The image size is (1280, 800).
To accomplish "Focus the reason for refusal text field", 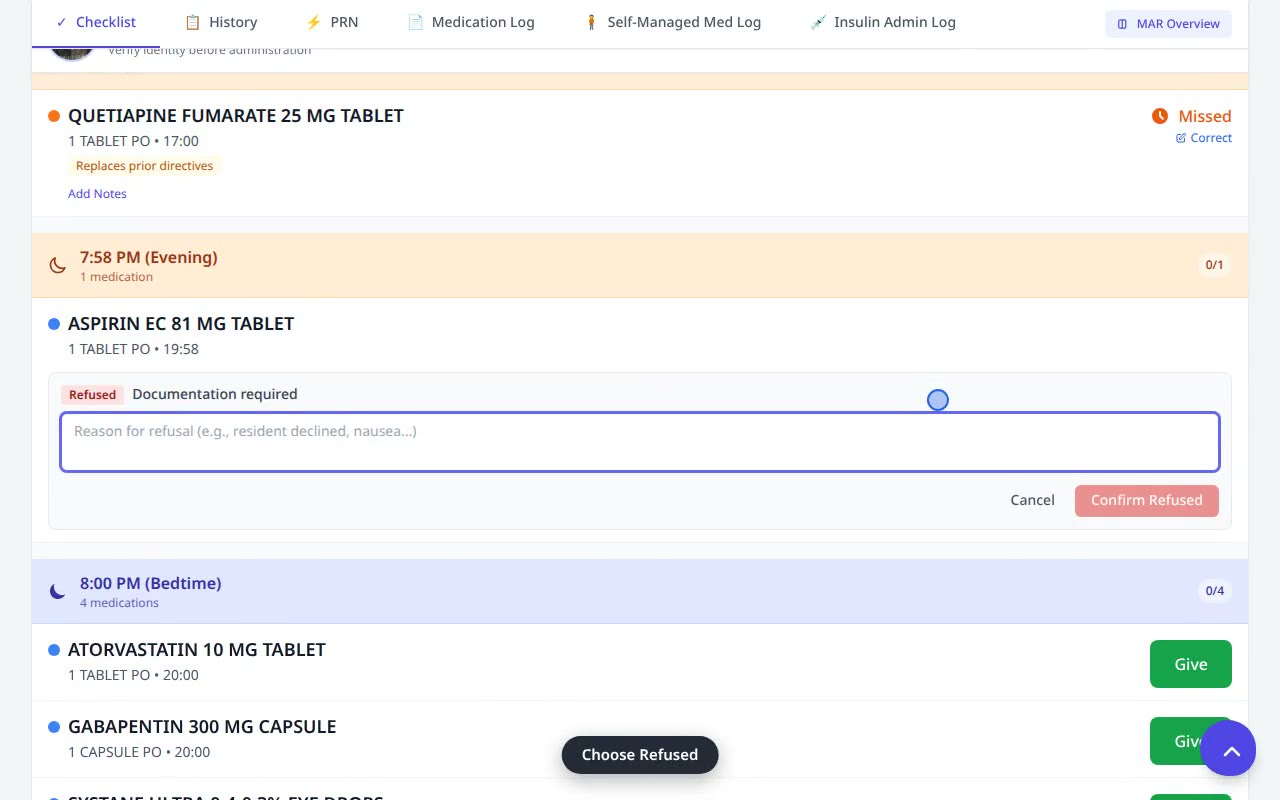I will 640,442.
